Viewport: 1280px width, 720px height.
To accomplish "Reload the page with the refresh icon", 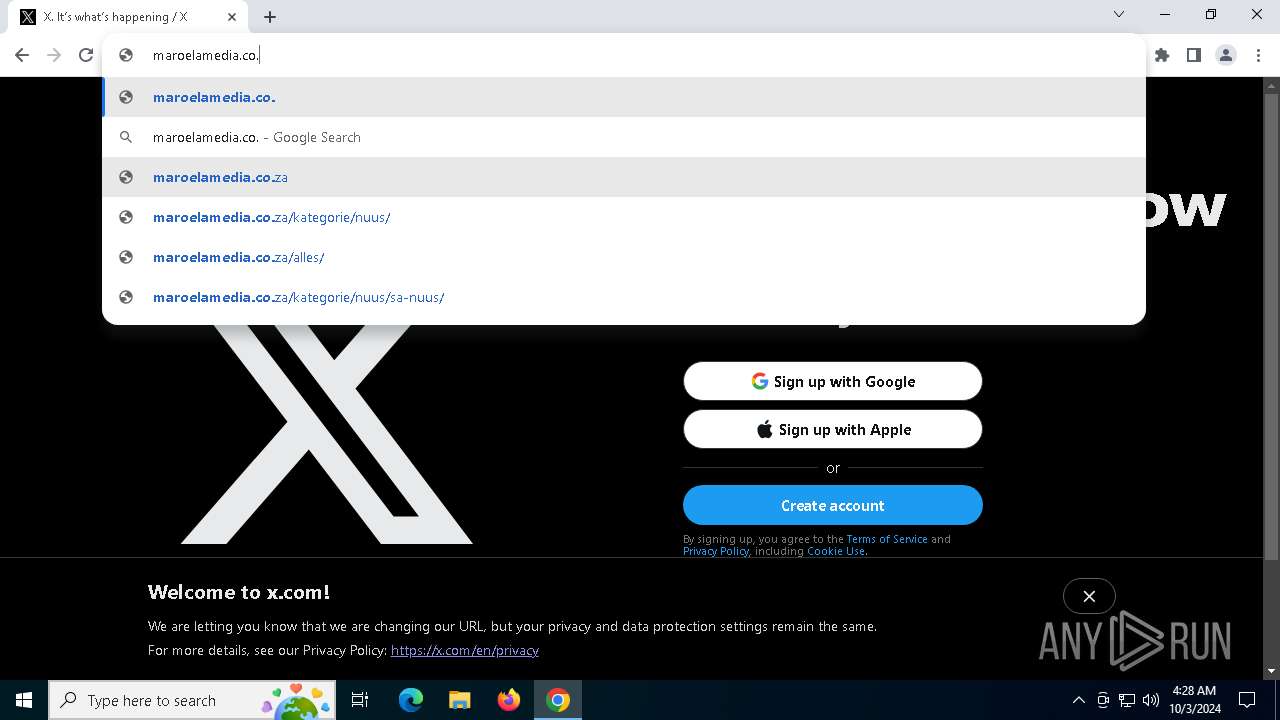I will point(86,55).
